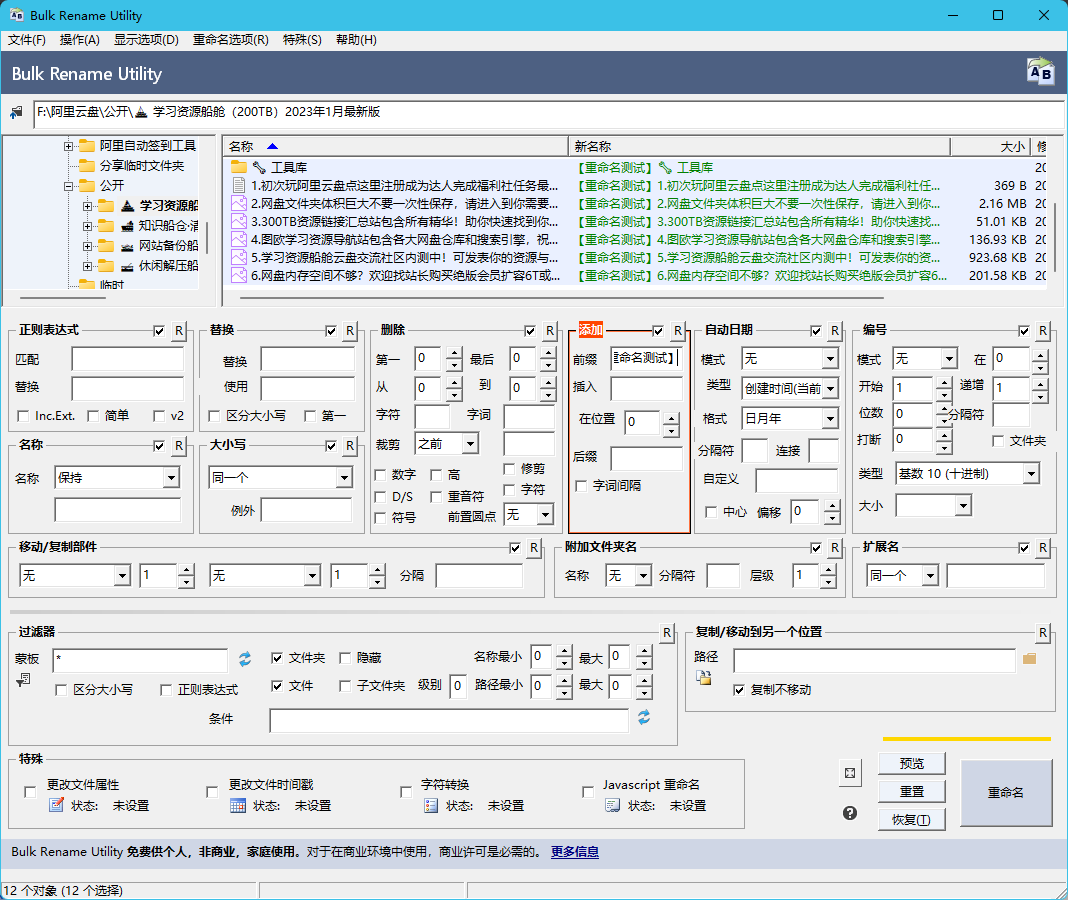Click the refresh icon next to the 蒙板 field
This screenshot has width=1068, height=900.
[x=245, y=659]
